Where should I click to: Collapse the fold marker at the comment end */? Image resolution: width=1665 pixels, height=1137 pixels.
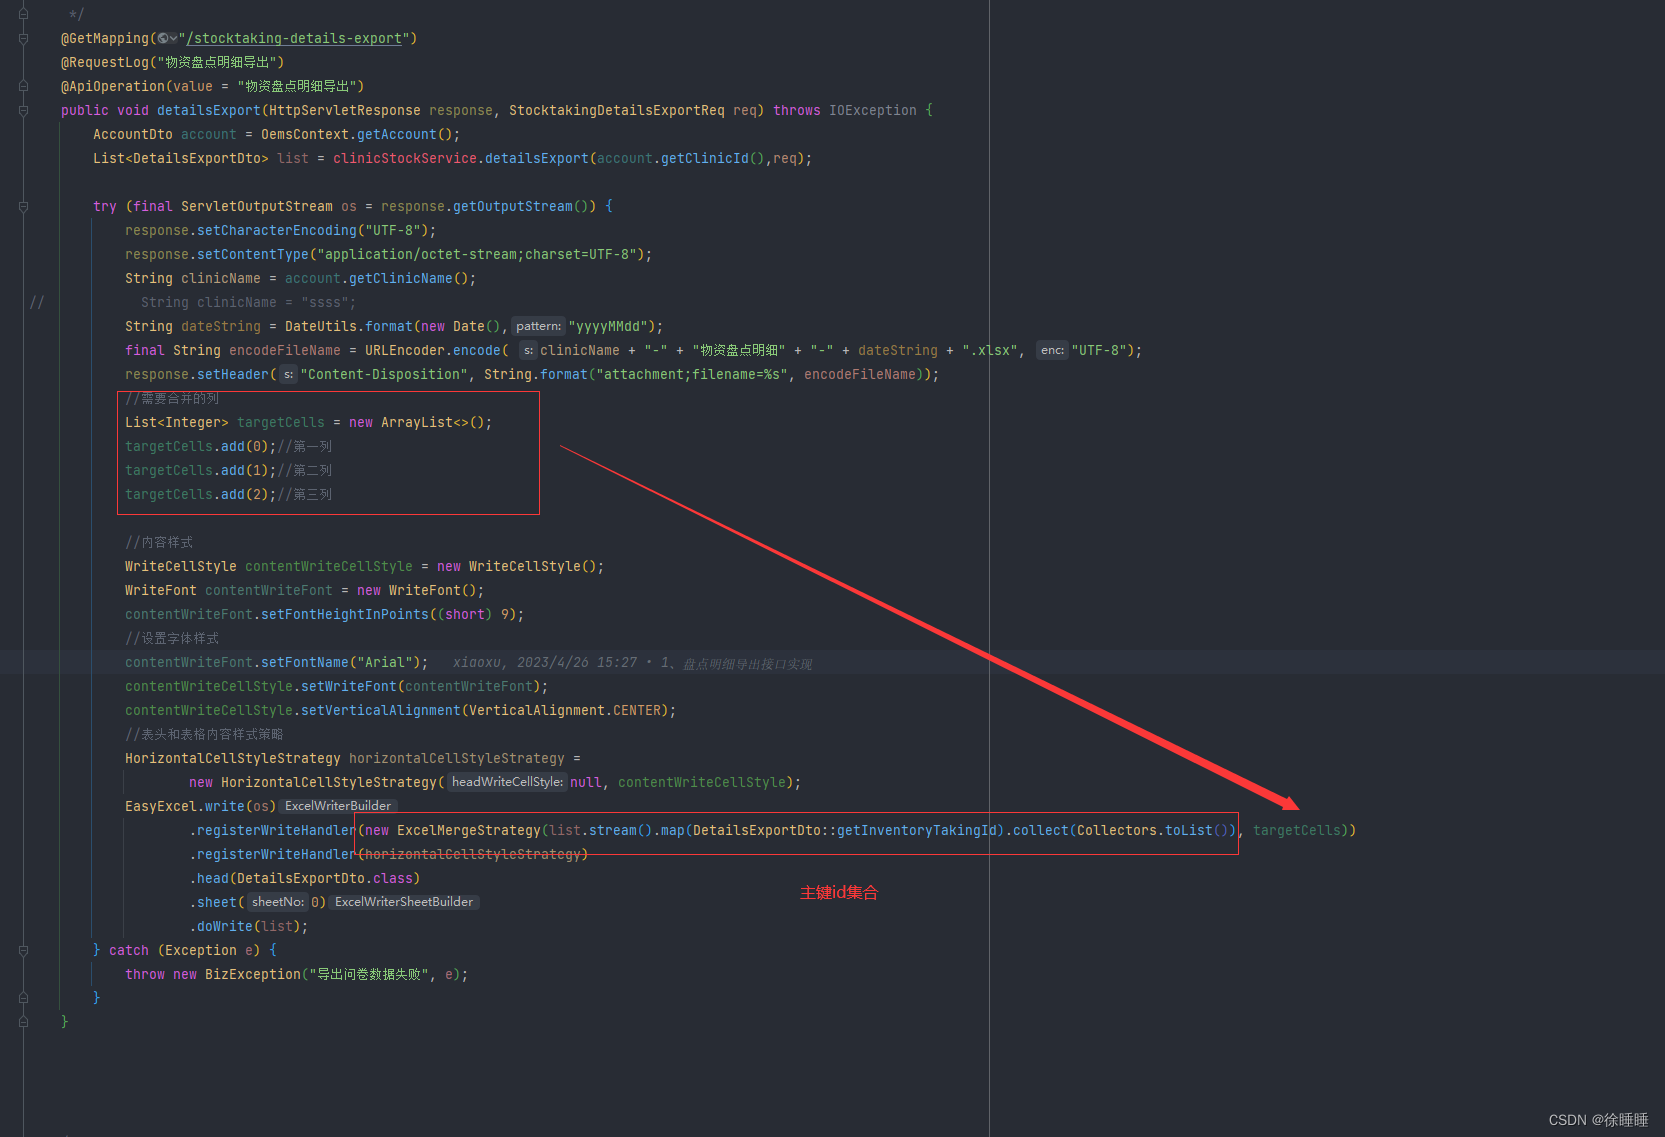click(23, 15)
